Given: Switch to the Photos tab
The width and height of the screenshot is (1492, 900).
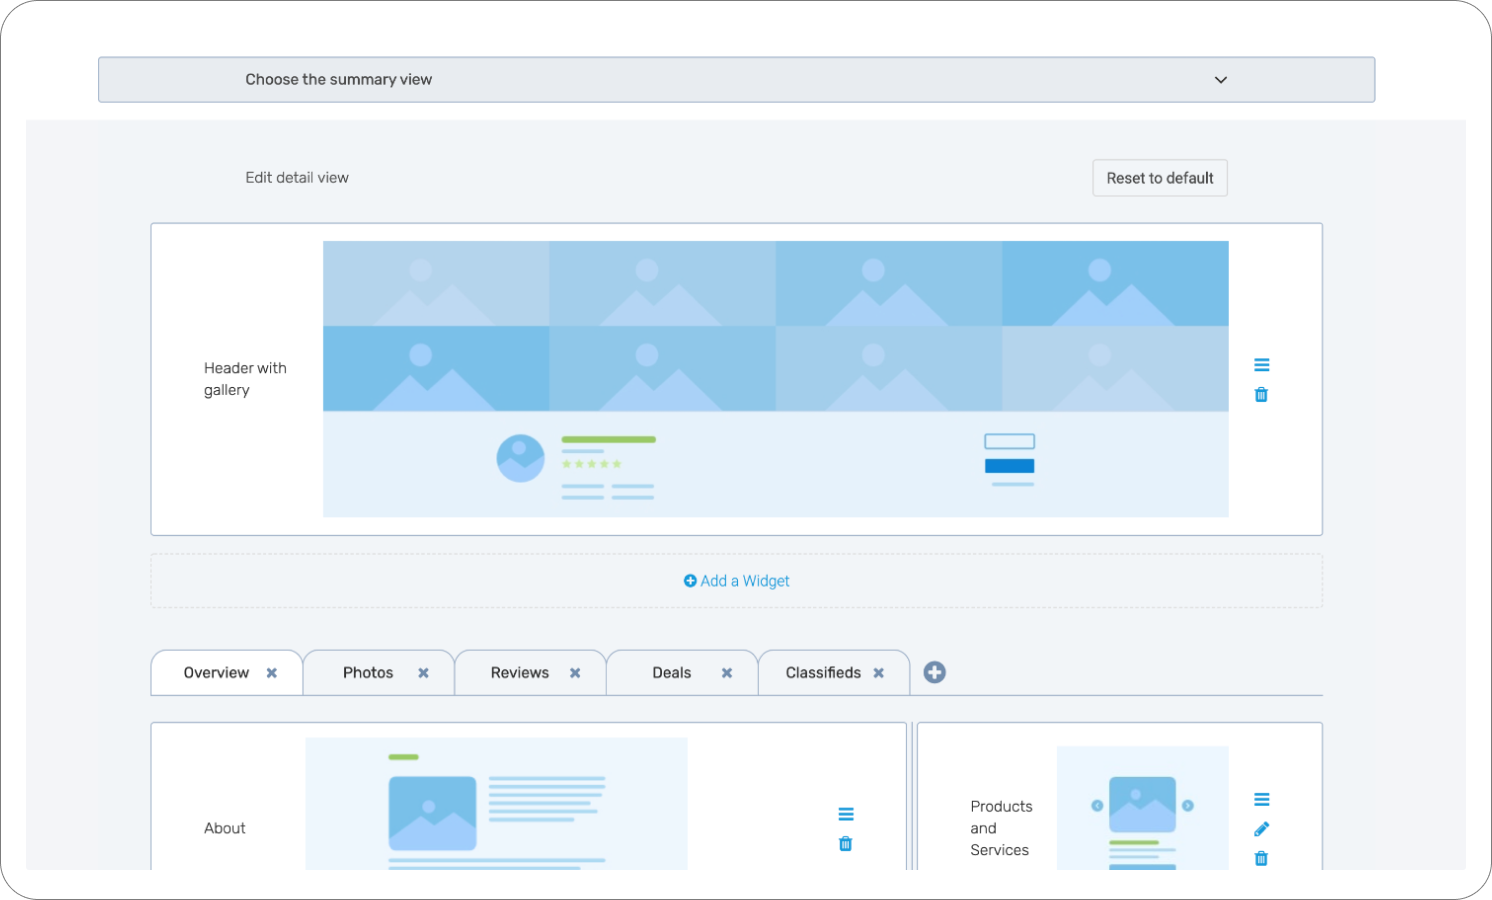Looking at the screenshot, I should tap(368, 673).
